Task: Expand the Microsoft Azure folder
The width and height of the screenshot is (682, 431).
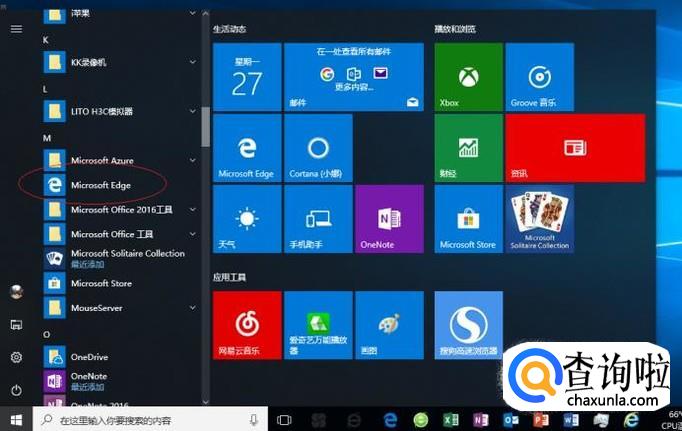Action: coord(120,160)
